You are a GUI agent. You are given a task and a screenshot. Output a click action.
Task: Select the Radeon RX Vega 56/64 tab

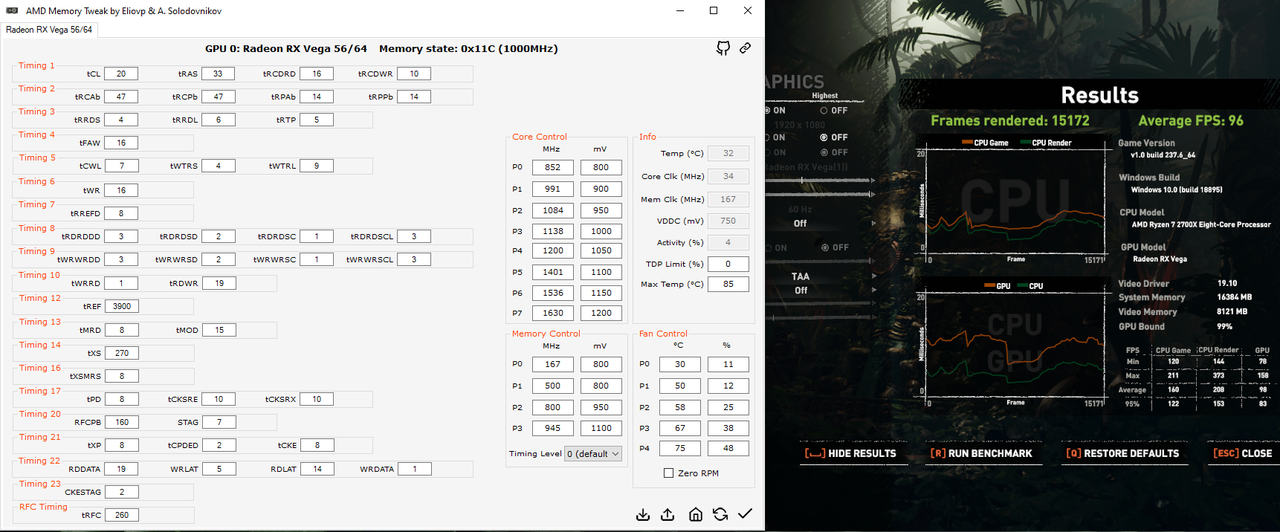(x=49, y=29)
